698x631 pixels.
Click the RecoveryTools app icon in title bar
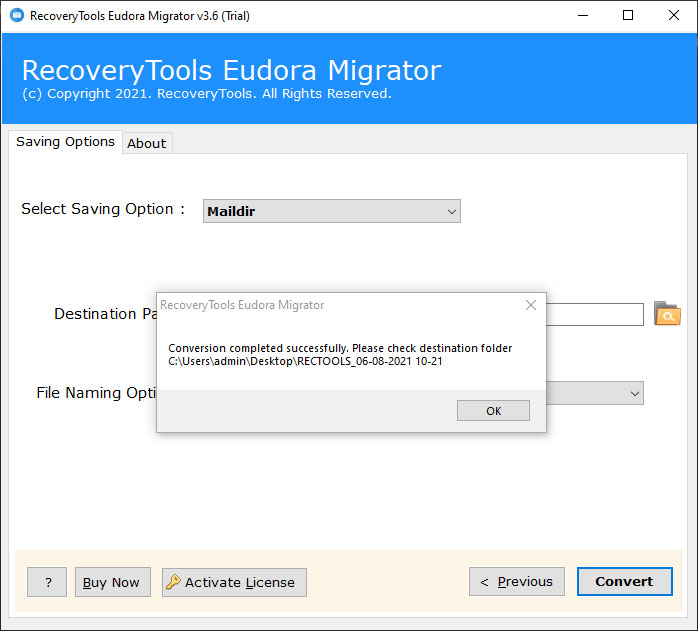pyautogui.click(x=17, y=16)
